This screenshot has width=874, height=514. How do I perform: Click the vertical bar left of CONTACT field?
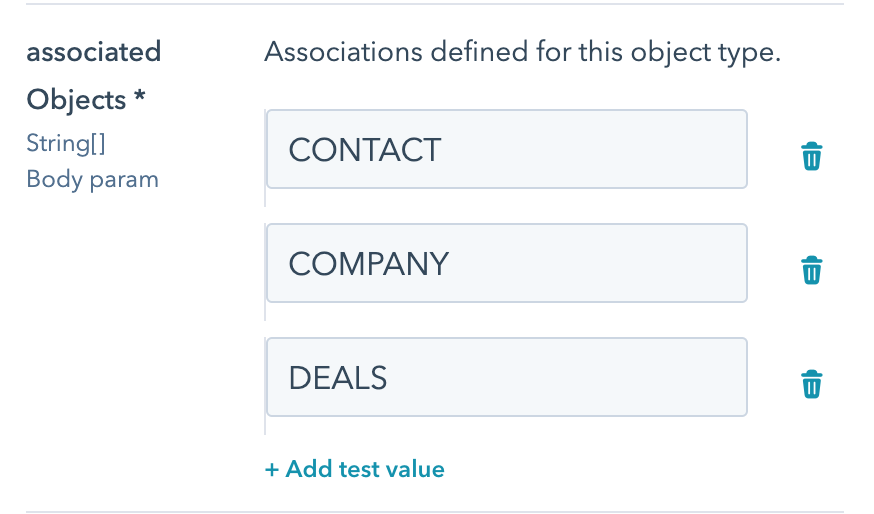(x=265, y=160)
